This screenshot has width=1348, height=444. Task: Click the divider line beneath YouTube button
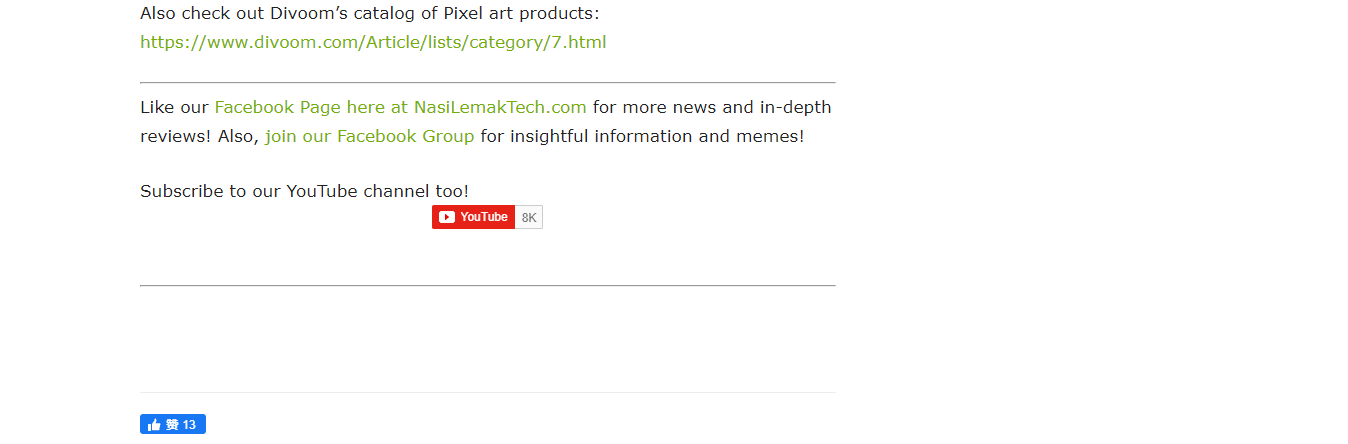click(487, 285)
